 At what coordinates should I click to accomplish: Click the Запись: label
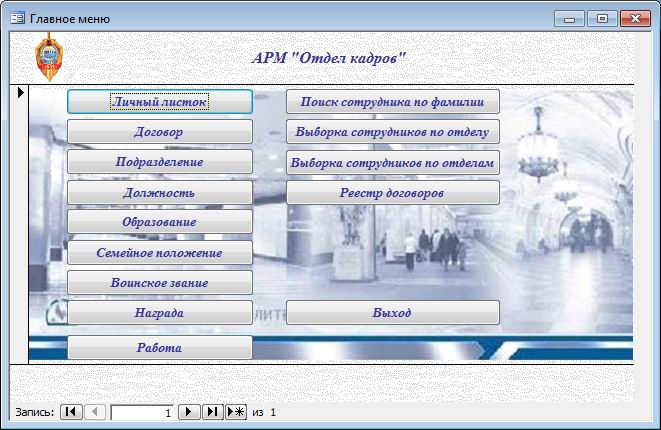35,412
